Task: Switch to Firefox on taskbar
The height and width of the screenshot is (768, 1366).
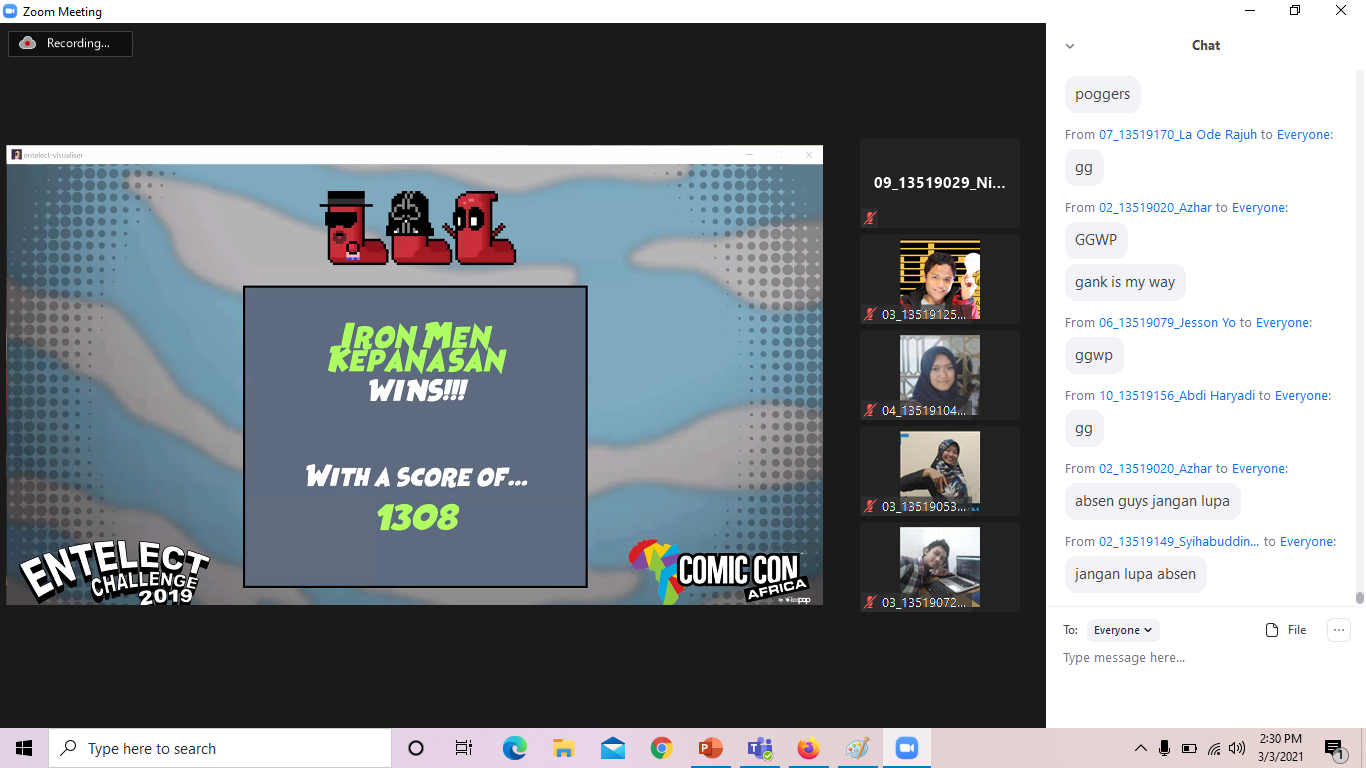Action: click(809, 748)
